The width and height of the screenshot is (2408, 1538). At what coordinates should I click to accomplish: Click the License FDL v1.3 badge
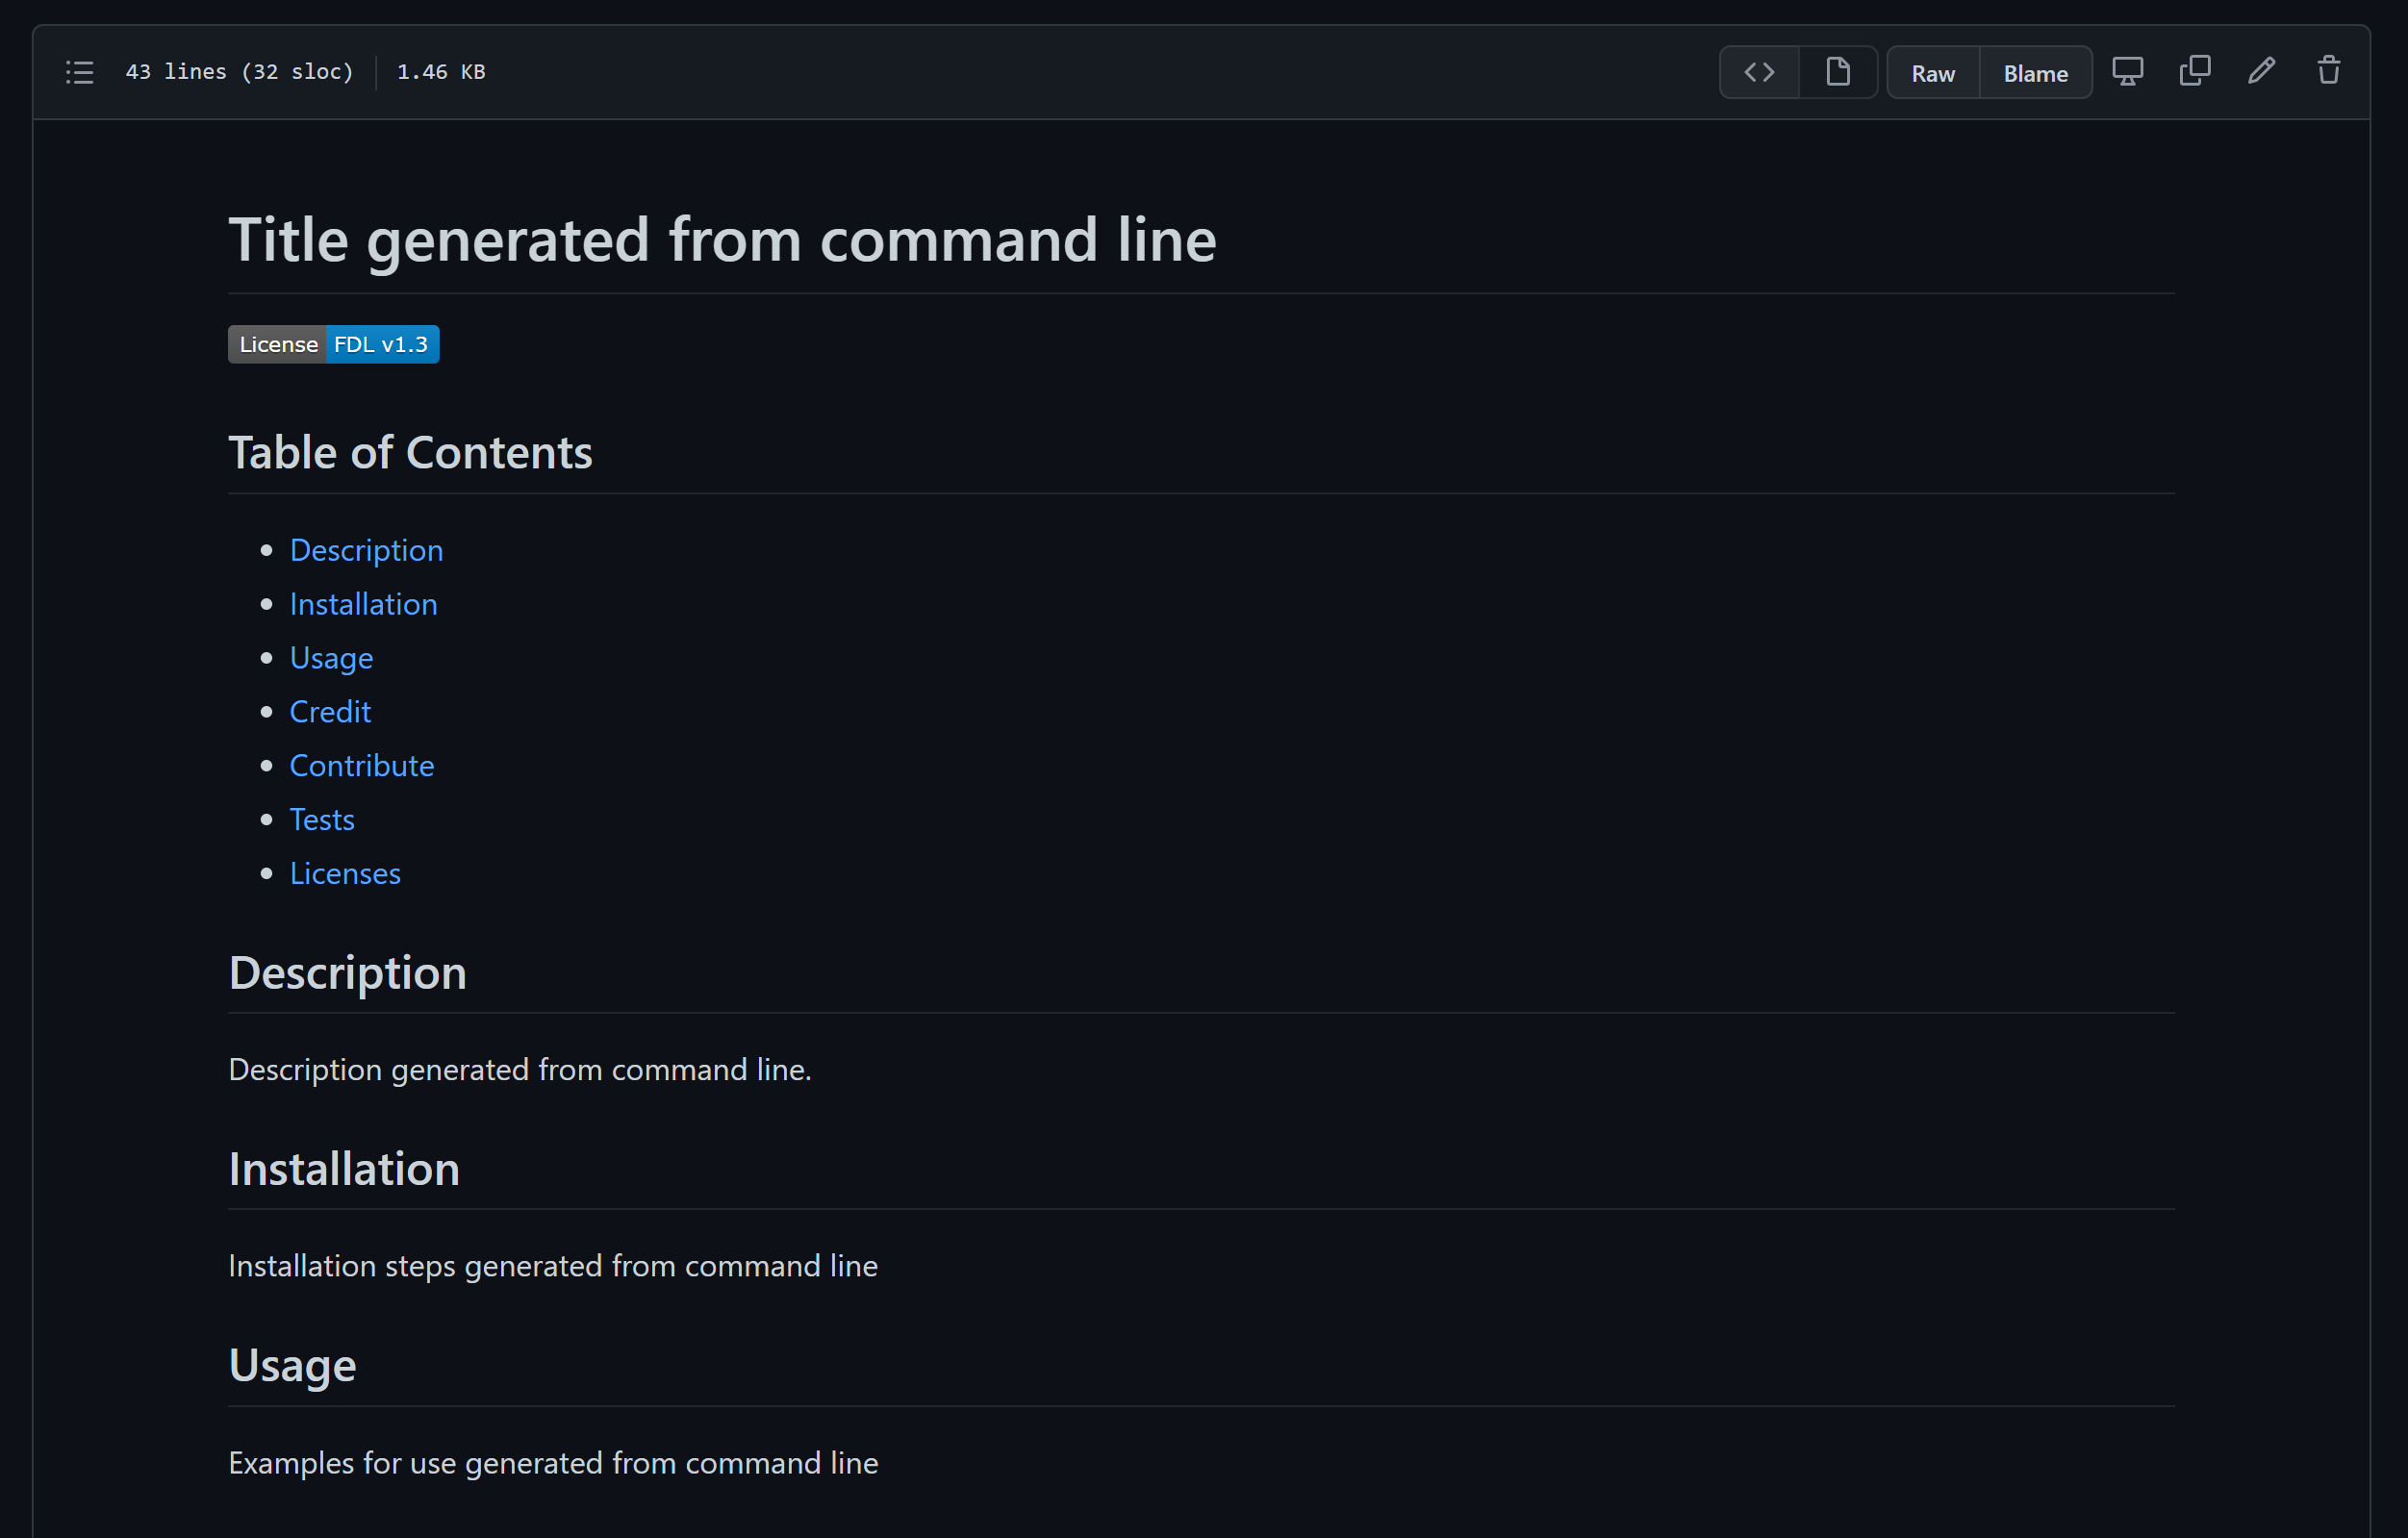pyautogui.click(x=333, y=344)
